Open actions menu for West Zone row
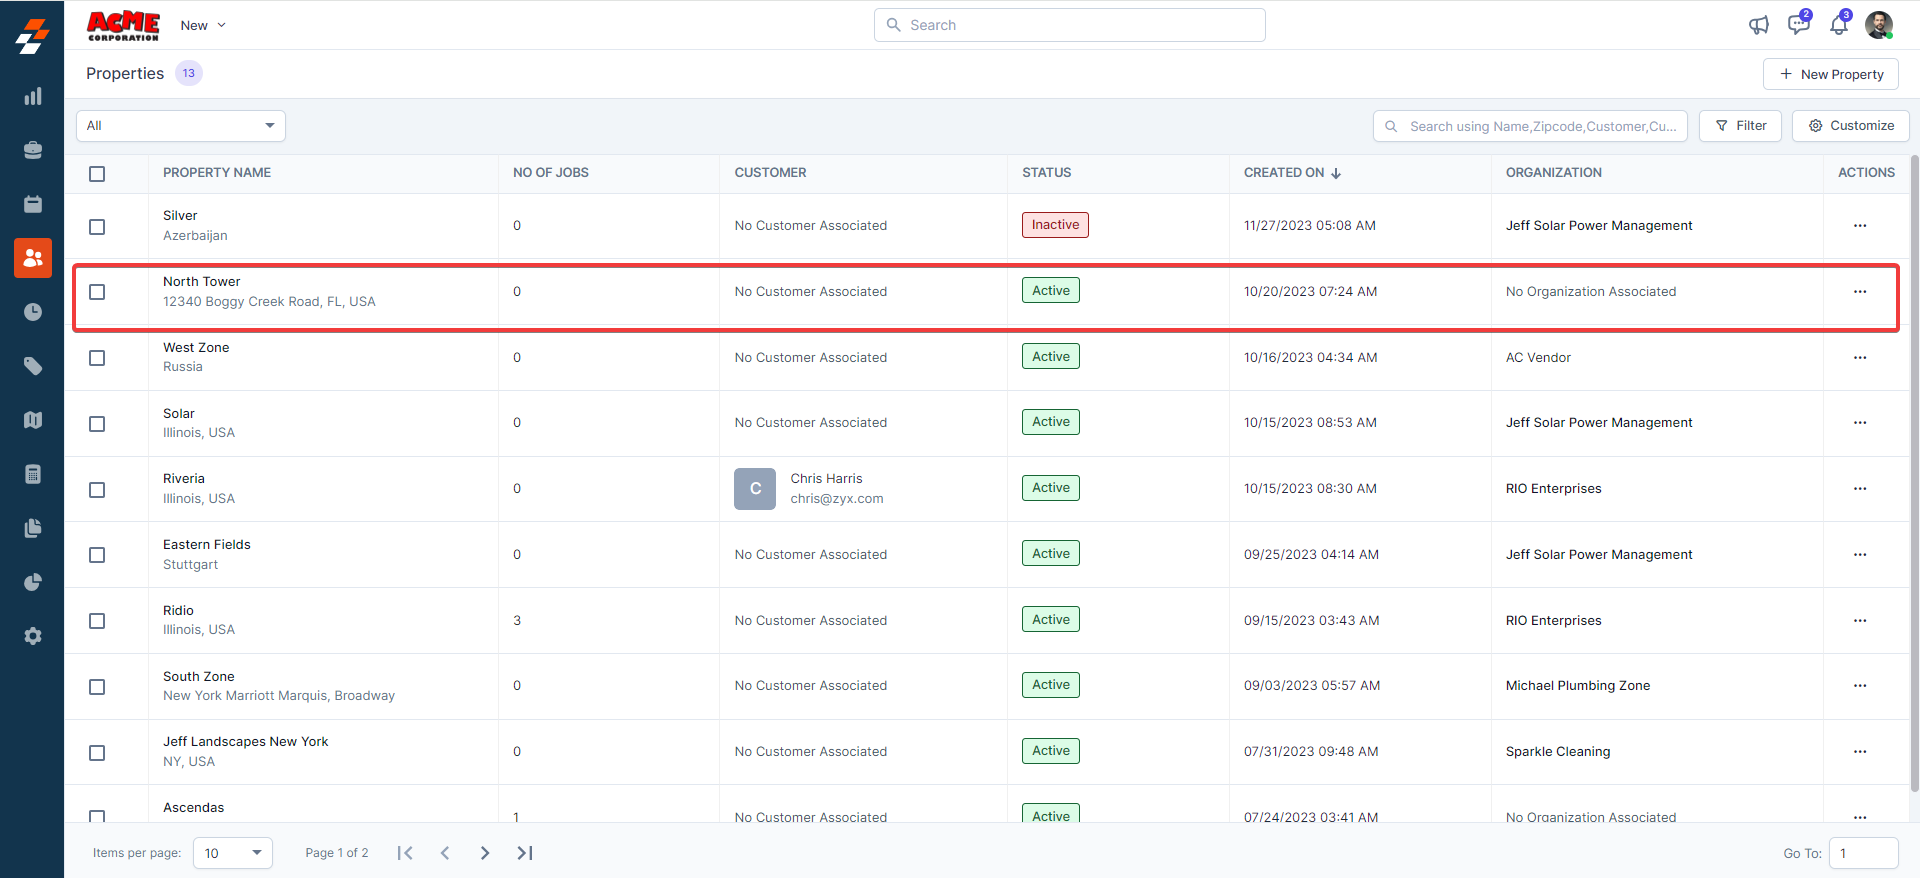Image resolution: width=1920 pixels, height=878 pixels. tap(1859, 358)
